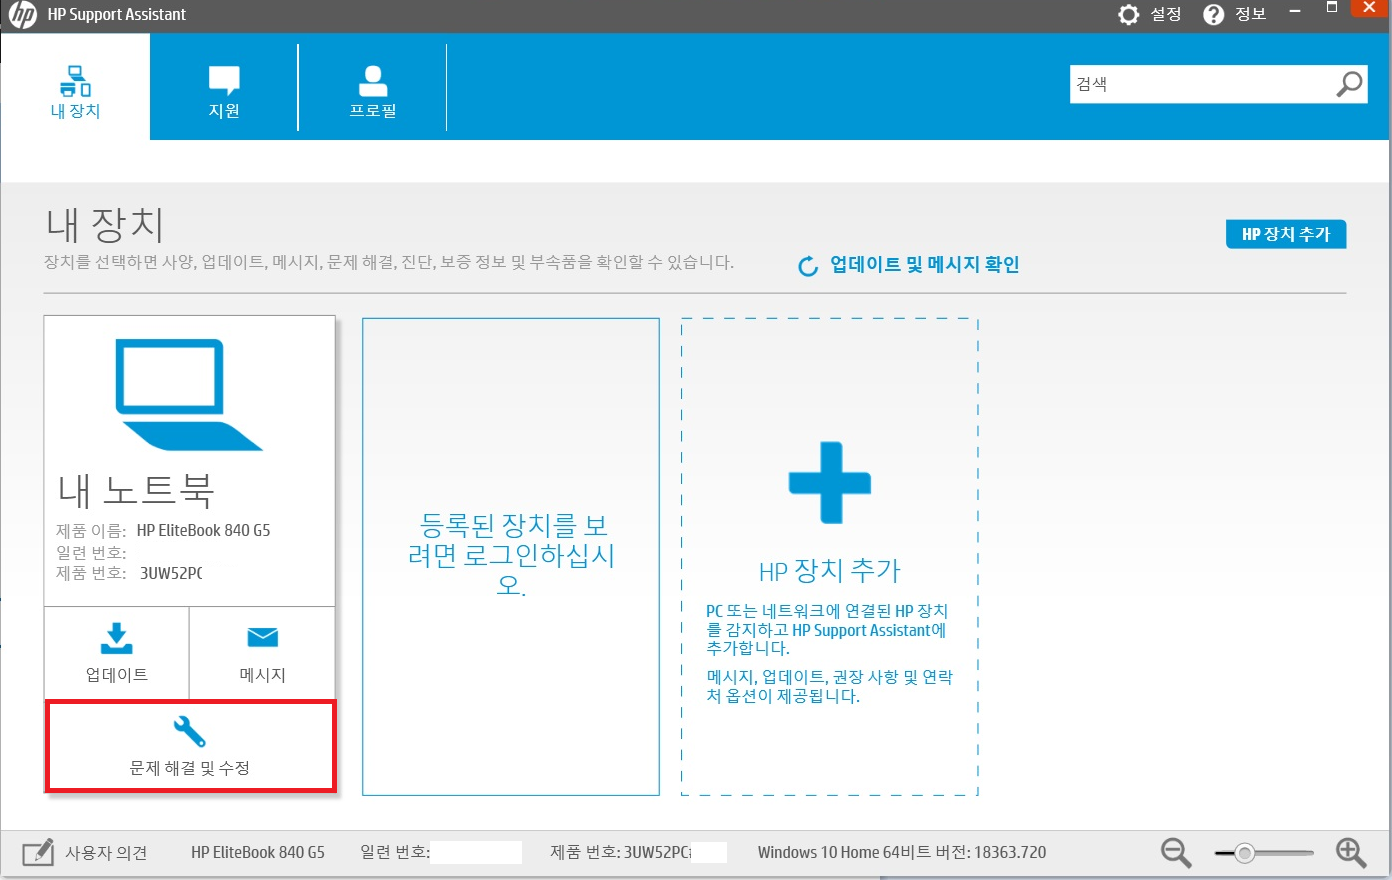1392x880 pixels.
Task: Click the large plus icon to add device
Action: [x=830, y=482]
